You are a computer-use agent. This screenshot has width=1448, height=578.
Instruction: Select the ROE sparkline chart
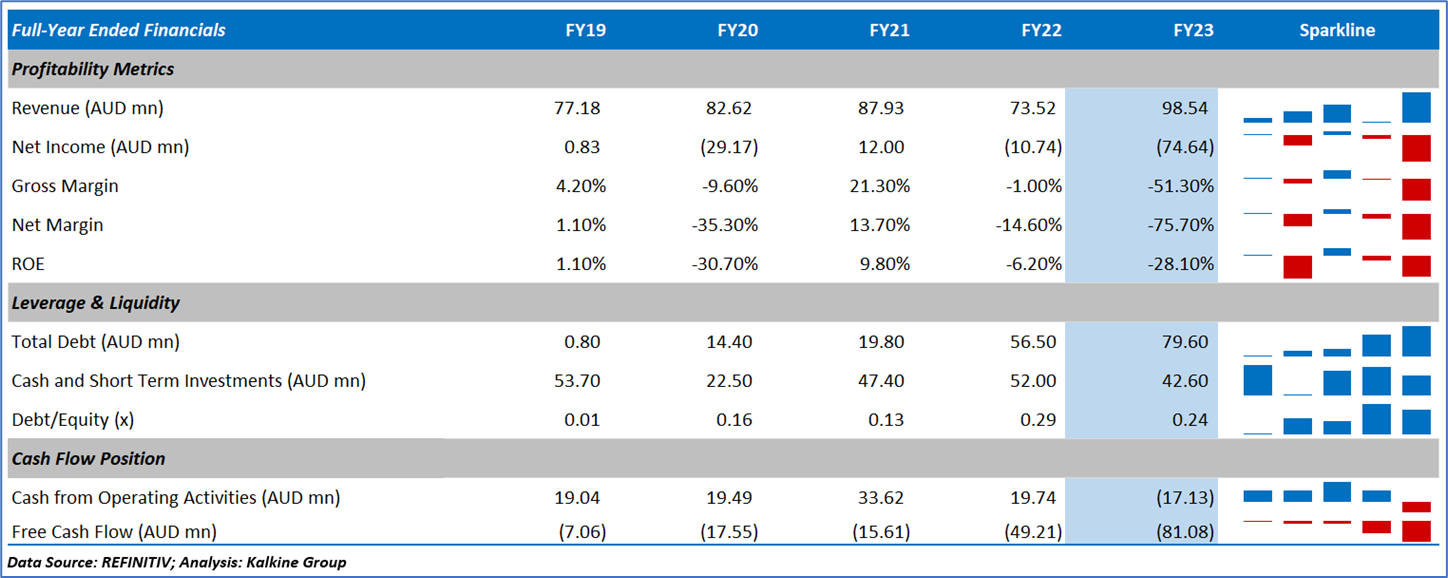pyautogui.click(x=1336, y=264)
